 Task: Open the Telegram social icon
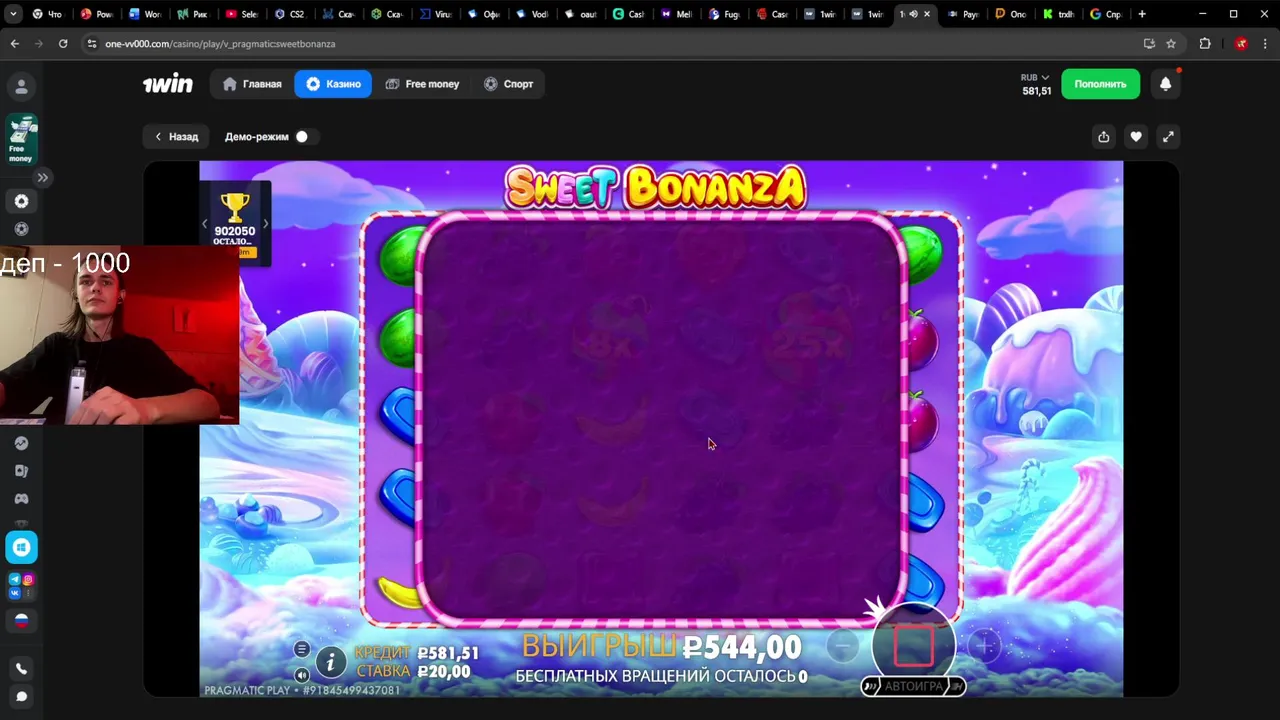15,579
